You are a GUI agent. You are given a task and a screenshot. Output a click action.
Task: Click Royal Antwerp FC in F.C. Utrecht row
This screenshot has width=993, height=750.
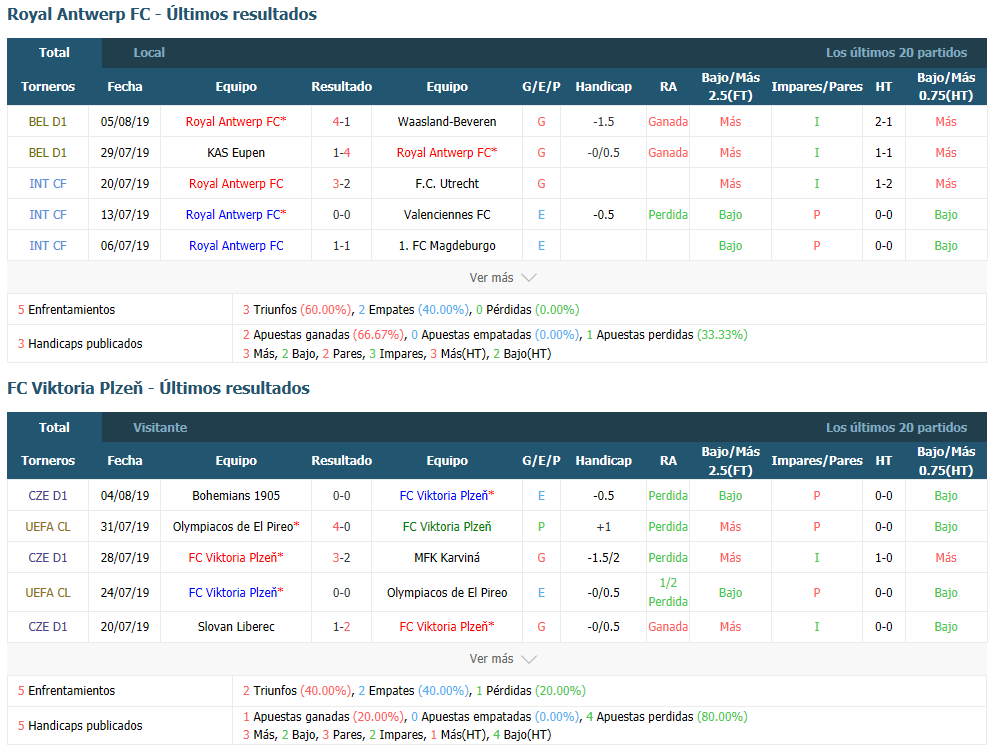(x=236, y=184)
